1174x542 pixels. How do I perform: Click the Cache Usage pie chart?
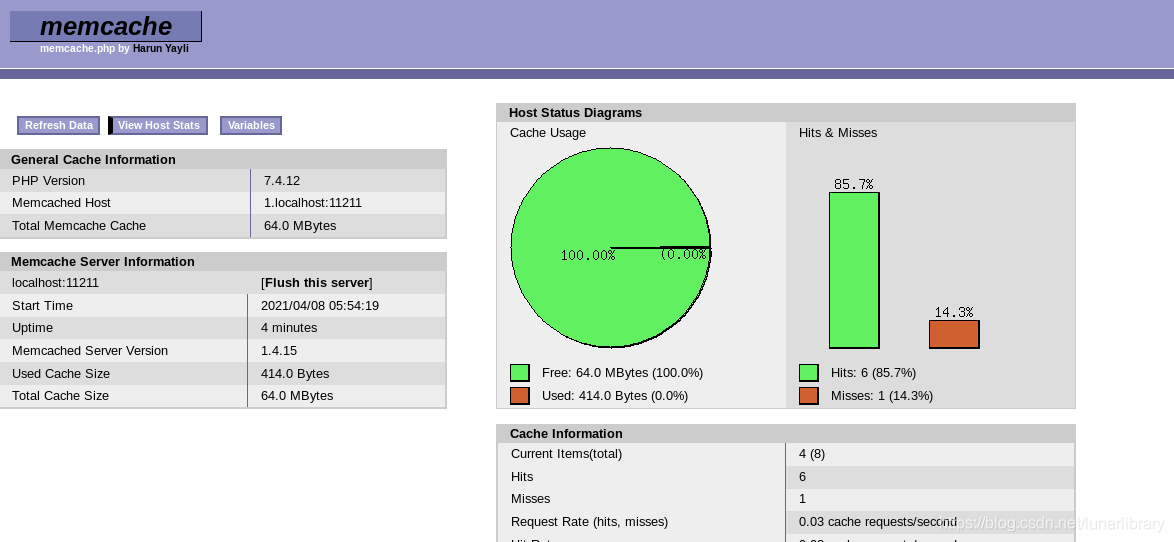[611, 248]
